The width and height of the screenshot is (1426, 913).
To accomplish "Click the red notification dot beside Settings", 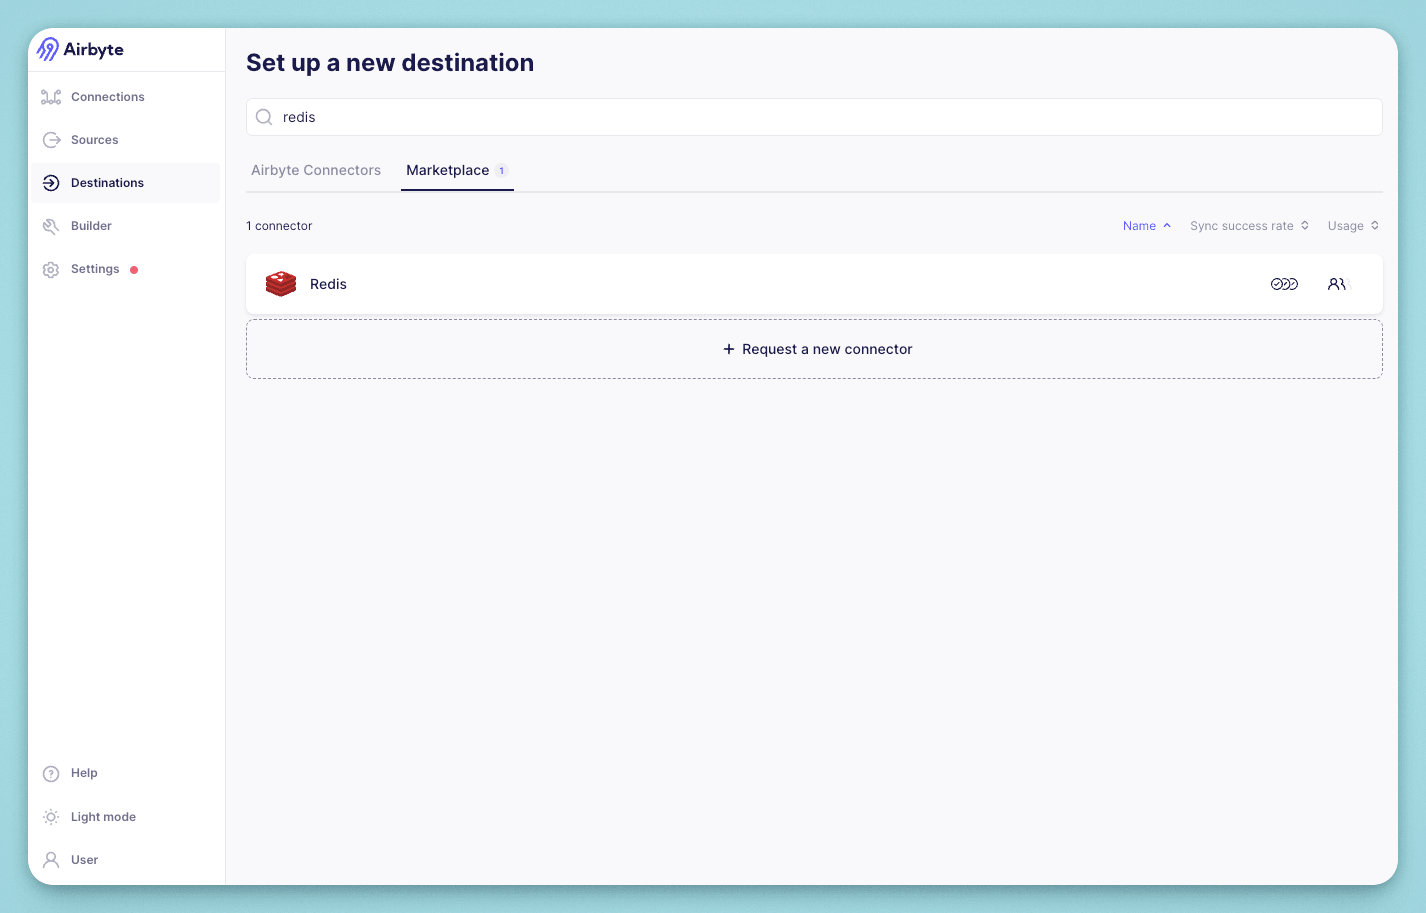I will click(134, 270).
